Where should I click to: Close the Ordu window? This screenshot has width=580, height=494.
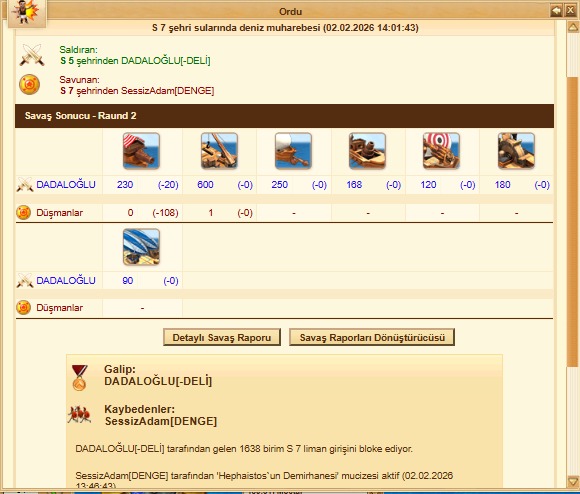point(570,11)
